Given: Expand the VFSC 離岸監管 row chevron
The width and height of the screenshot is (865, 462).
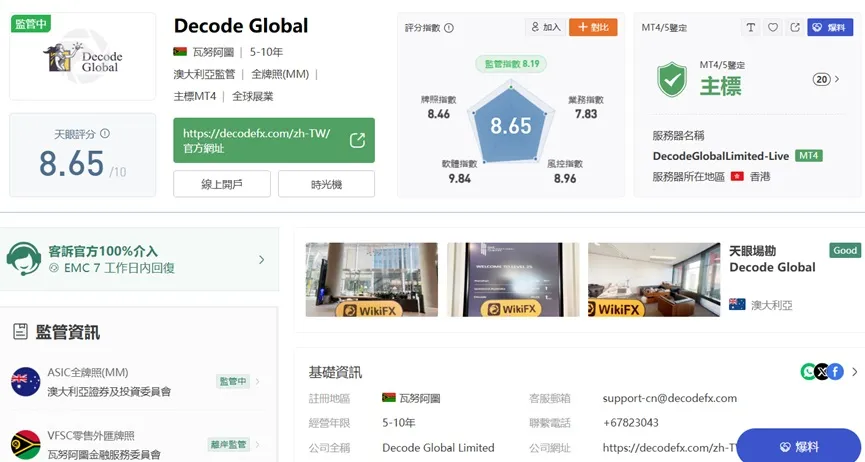Looking at the screenshot, I should coord(257,444).
